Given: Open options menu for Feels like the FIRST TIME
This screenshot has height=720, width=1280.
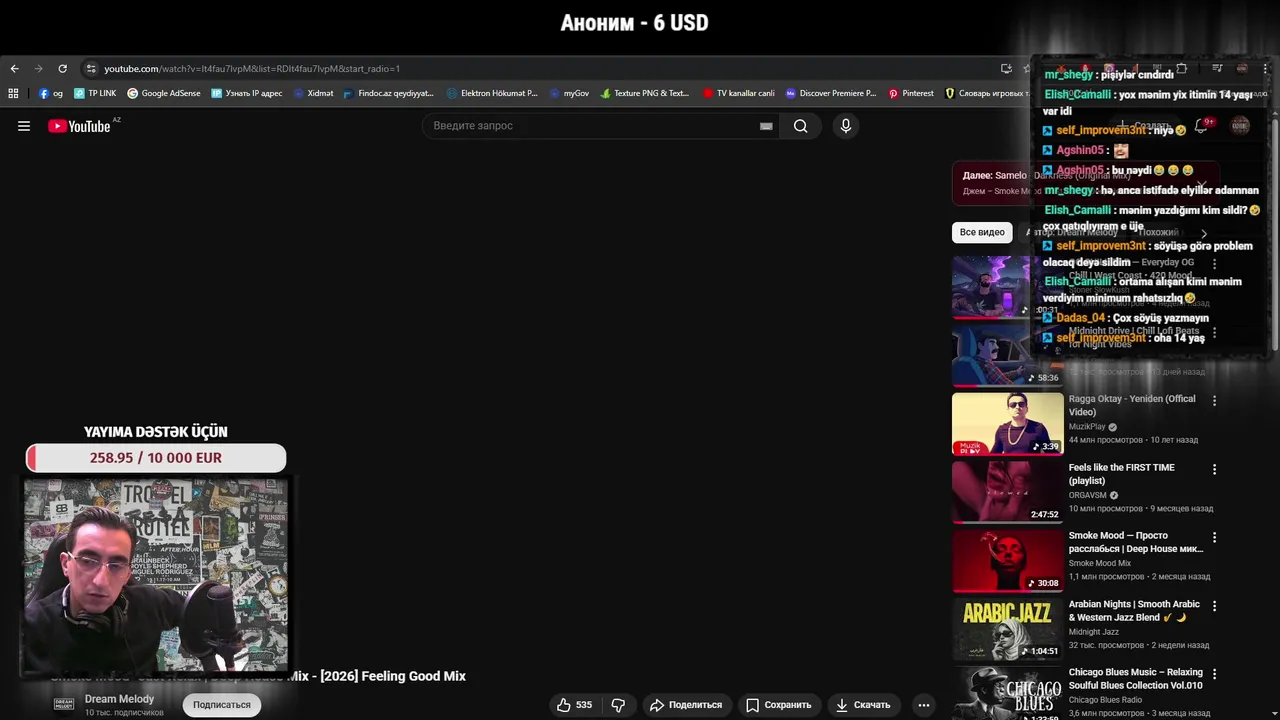Looking at the screenshot, I should (x=1214, y=469).
